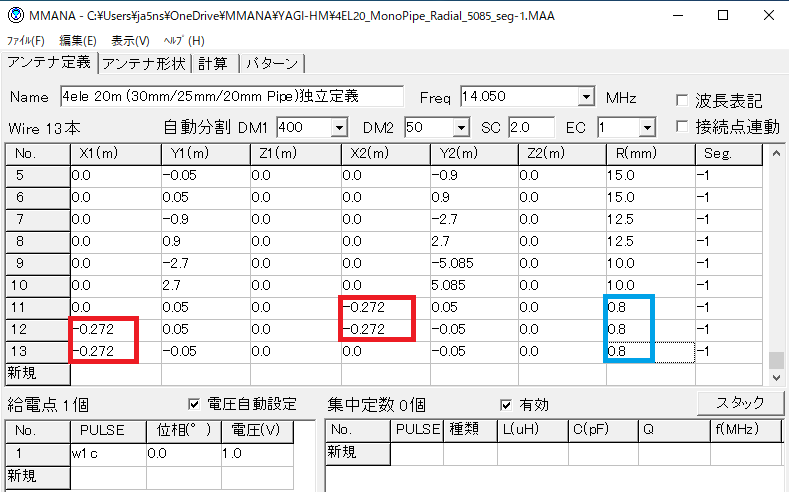This screenshot has height=492, width=789.
Task: Expand the DM1 400 dropdown
Action: coord(338,128)
